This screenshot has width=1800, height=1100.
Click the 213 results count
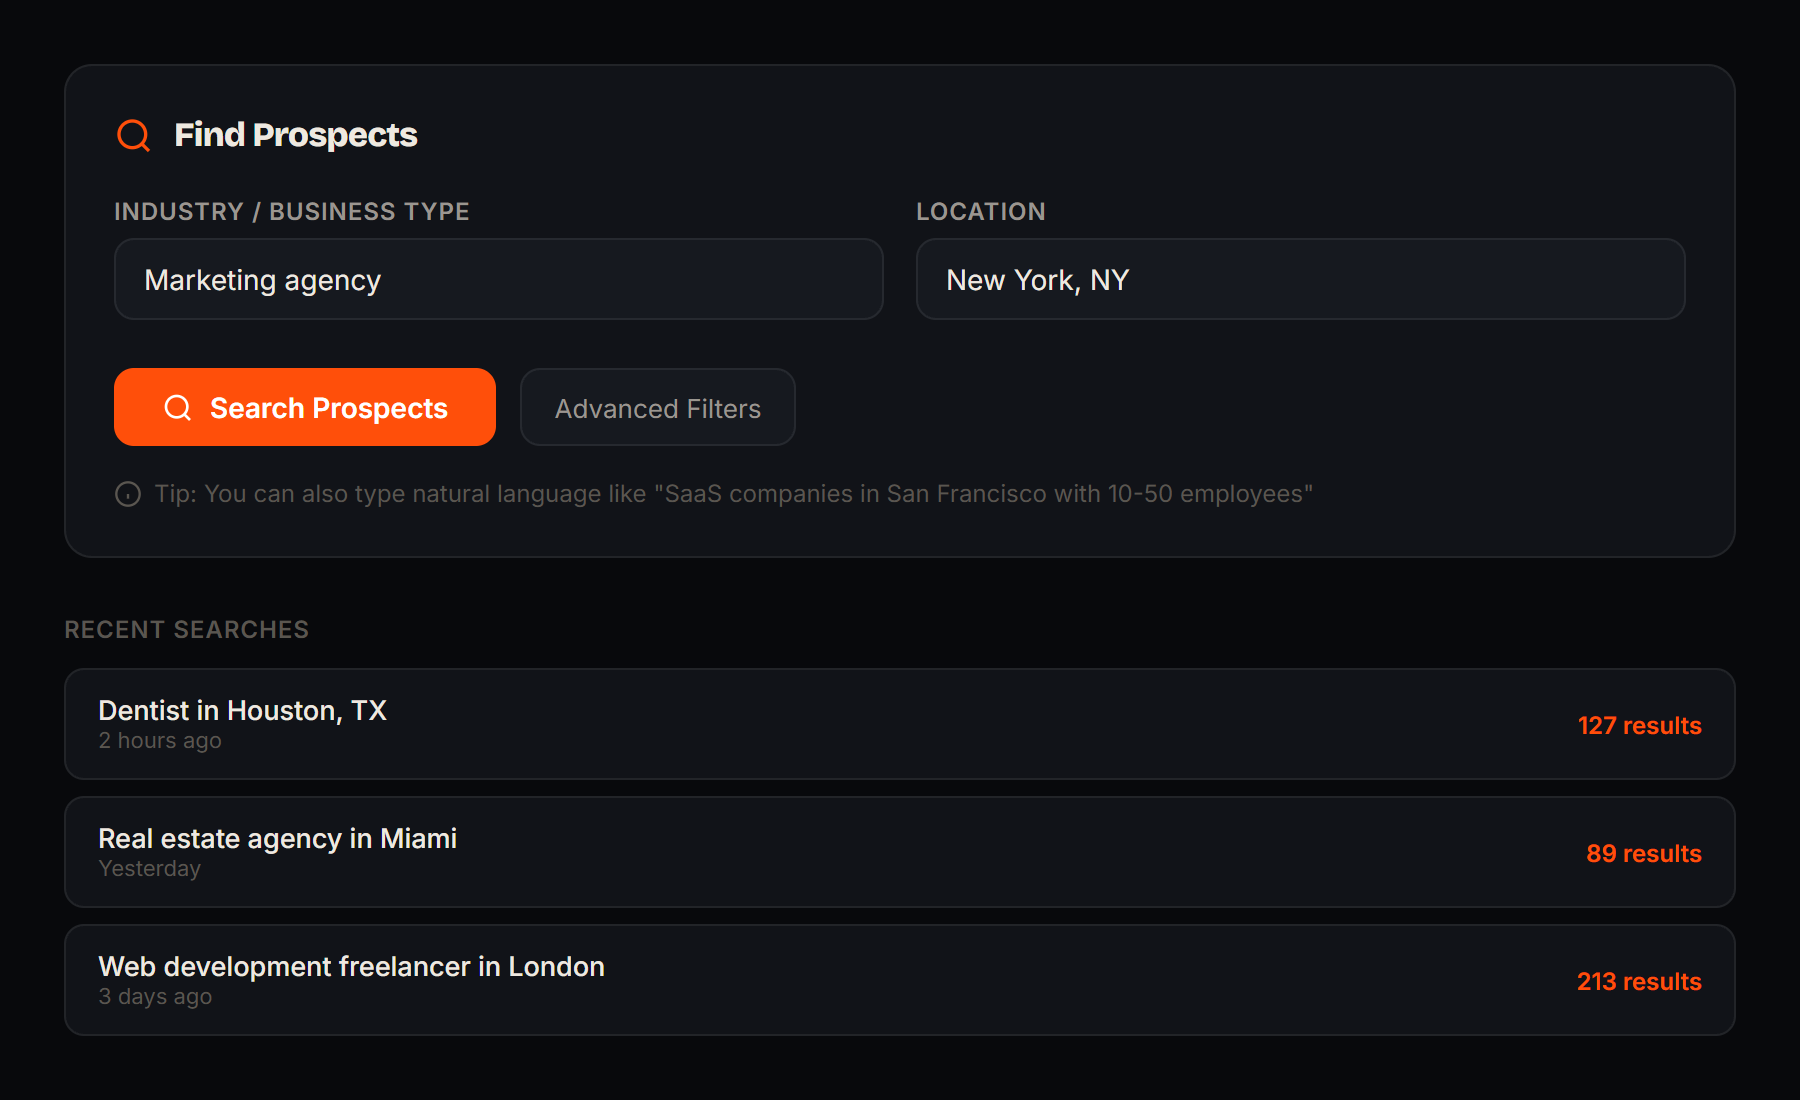click(x=1639, y=982)
